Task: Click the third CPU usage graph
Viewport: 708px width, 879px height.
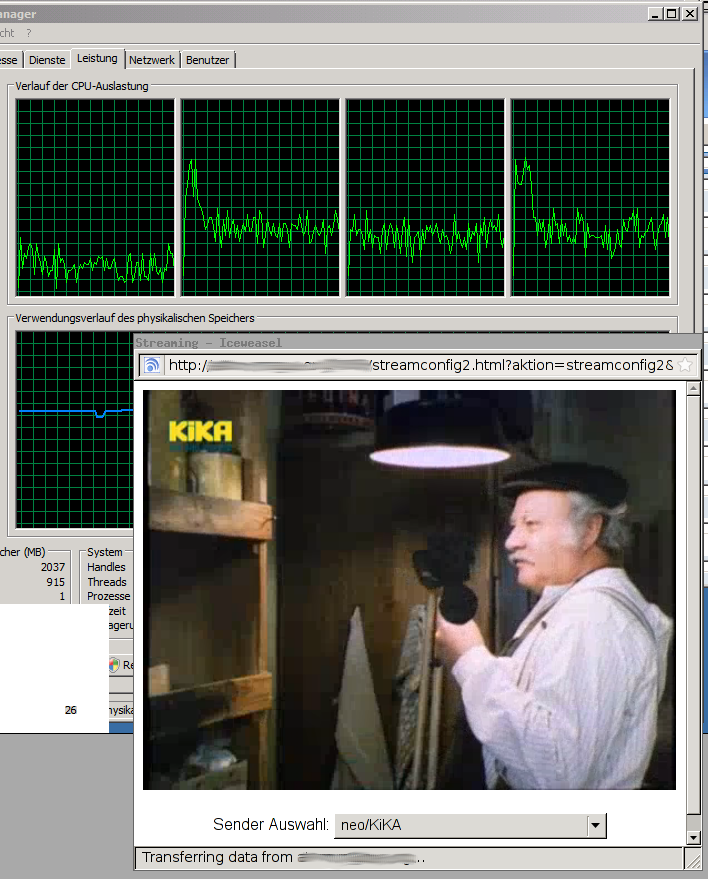Action: pyautogui.click(x=425, y=197)
